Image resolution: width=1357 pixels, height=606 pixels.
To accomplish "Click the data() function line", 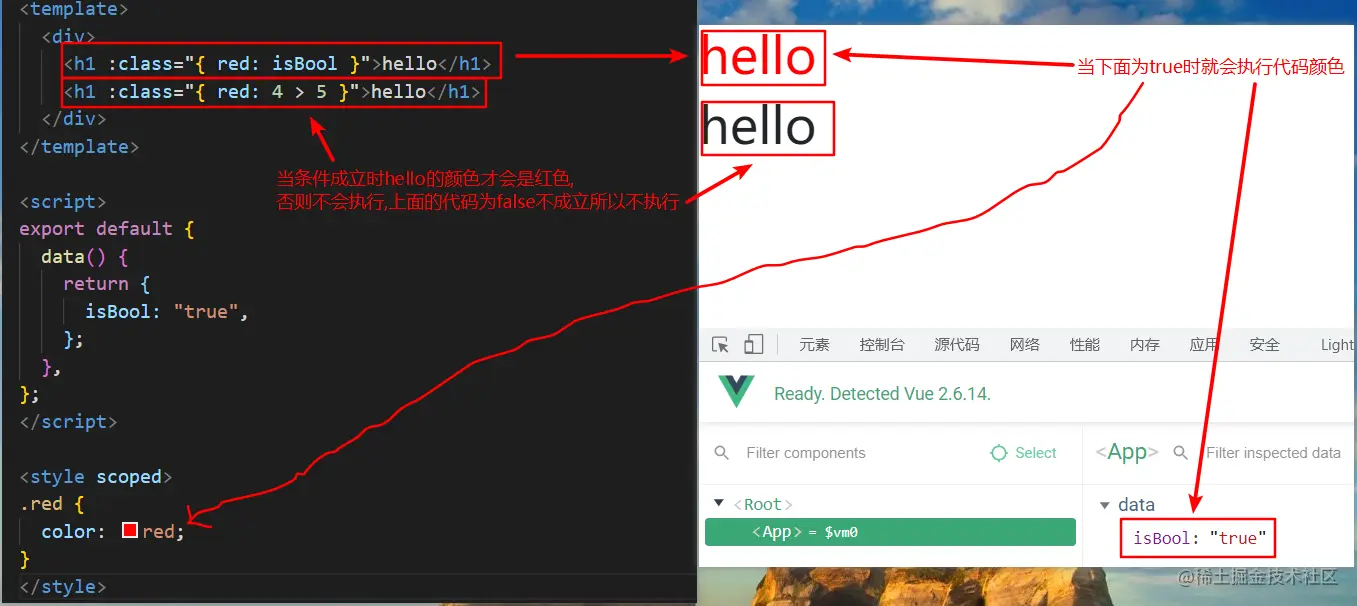I will 84,257.
